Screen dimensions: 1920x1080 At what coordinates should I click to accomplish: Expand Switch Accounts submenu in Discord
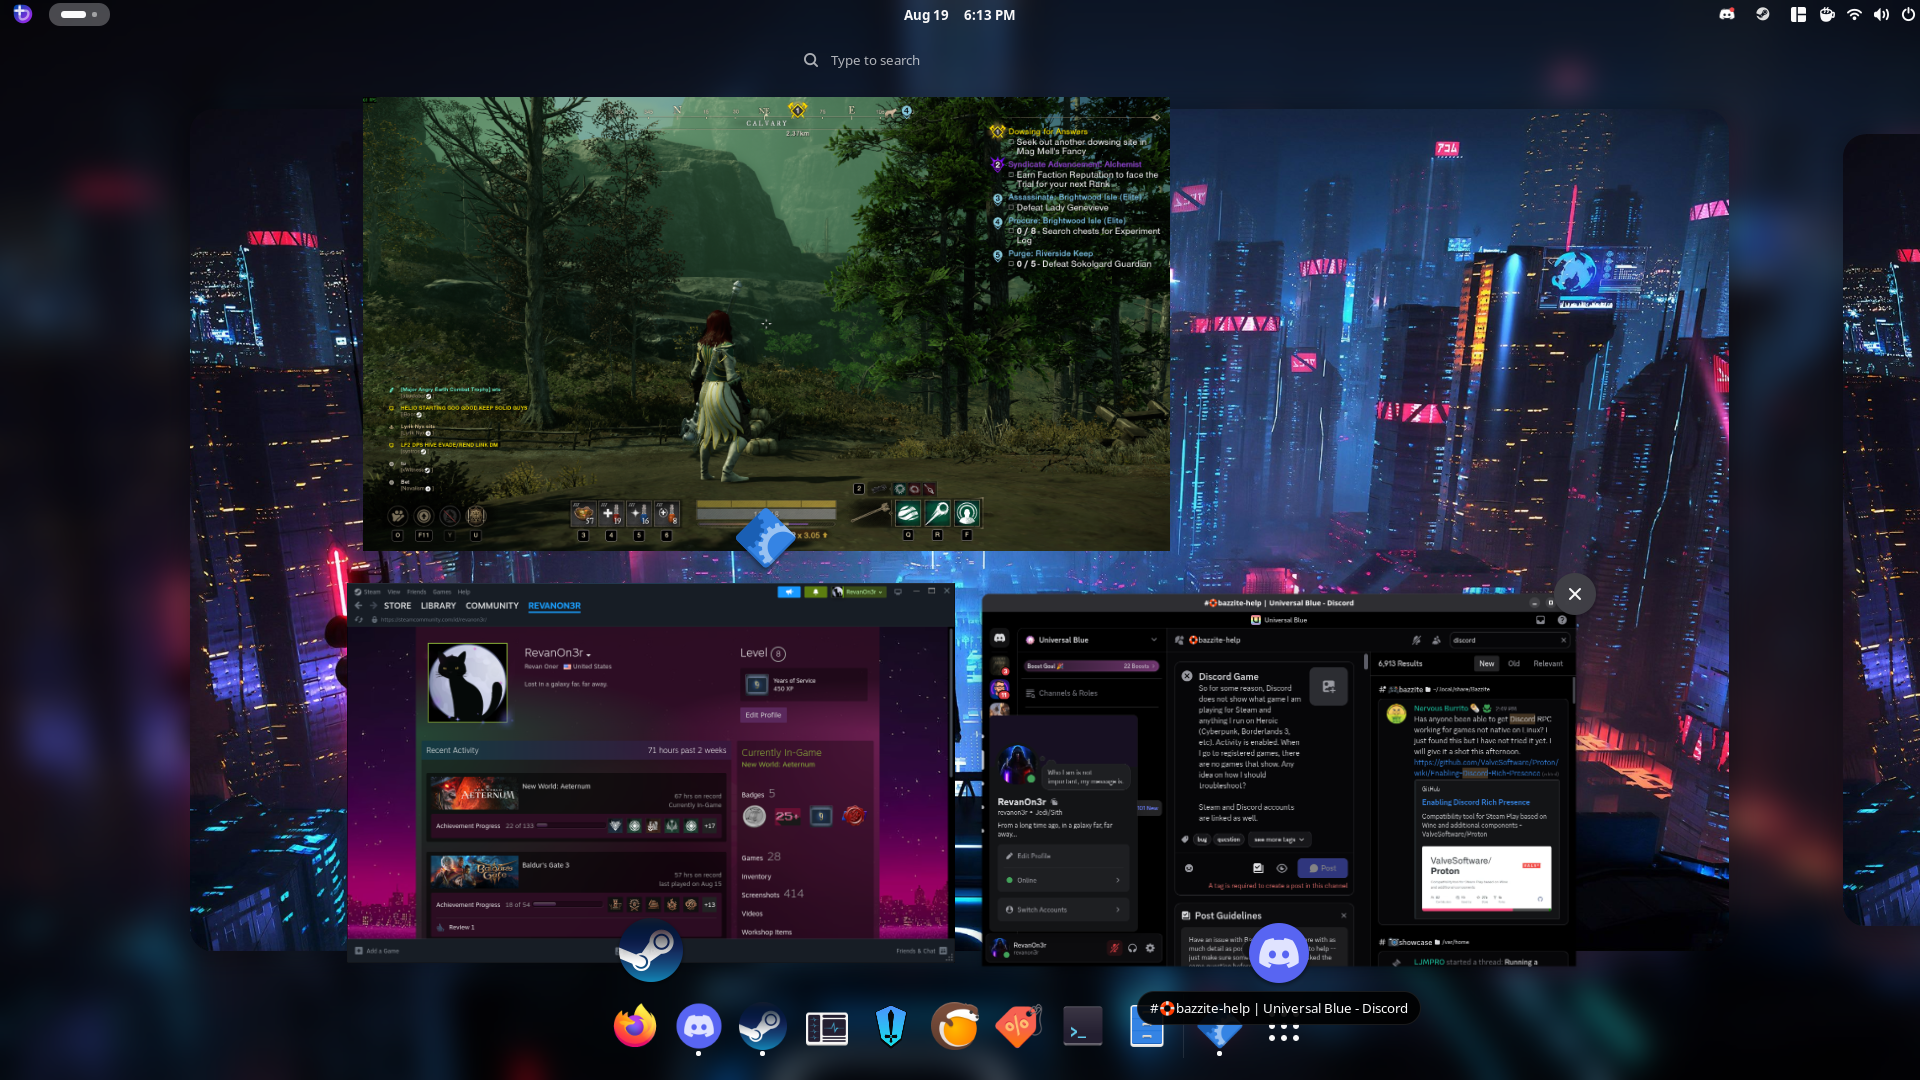tap(1065, 910)
